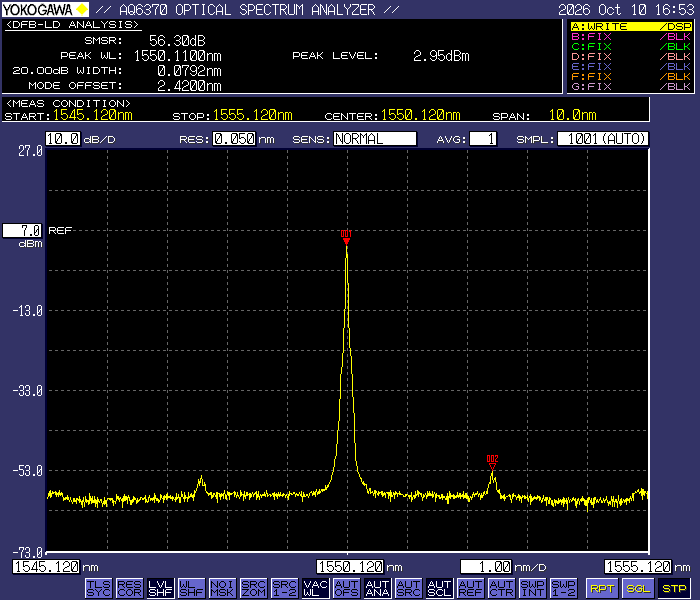Select trace A:WRITE /DSP

(631, 26)
